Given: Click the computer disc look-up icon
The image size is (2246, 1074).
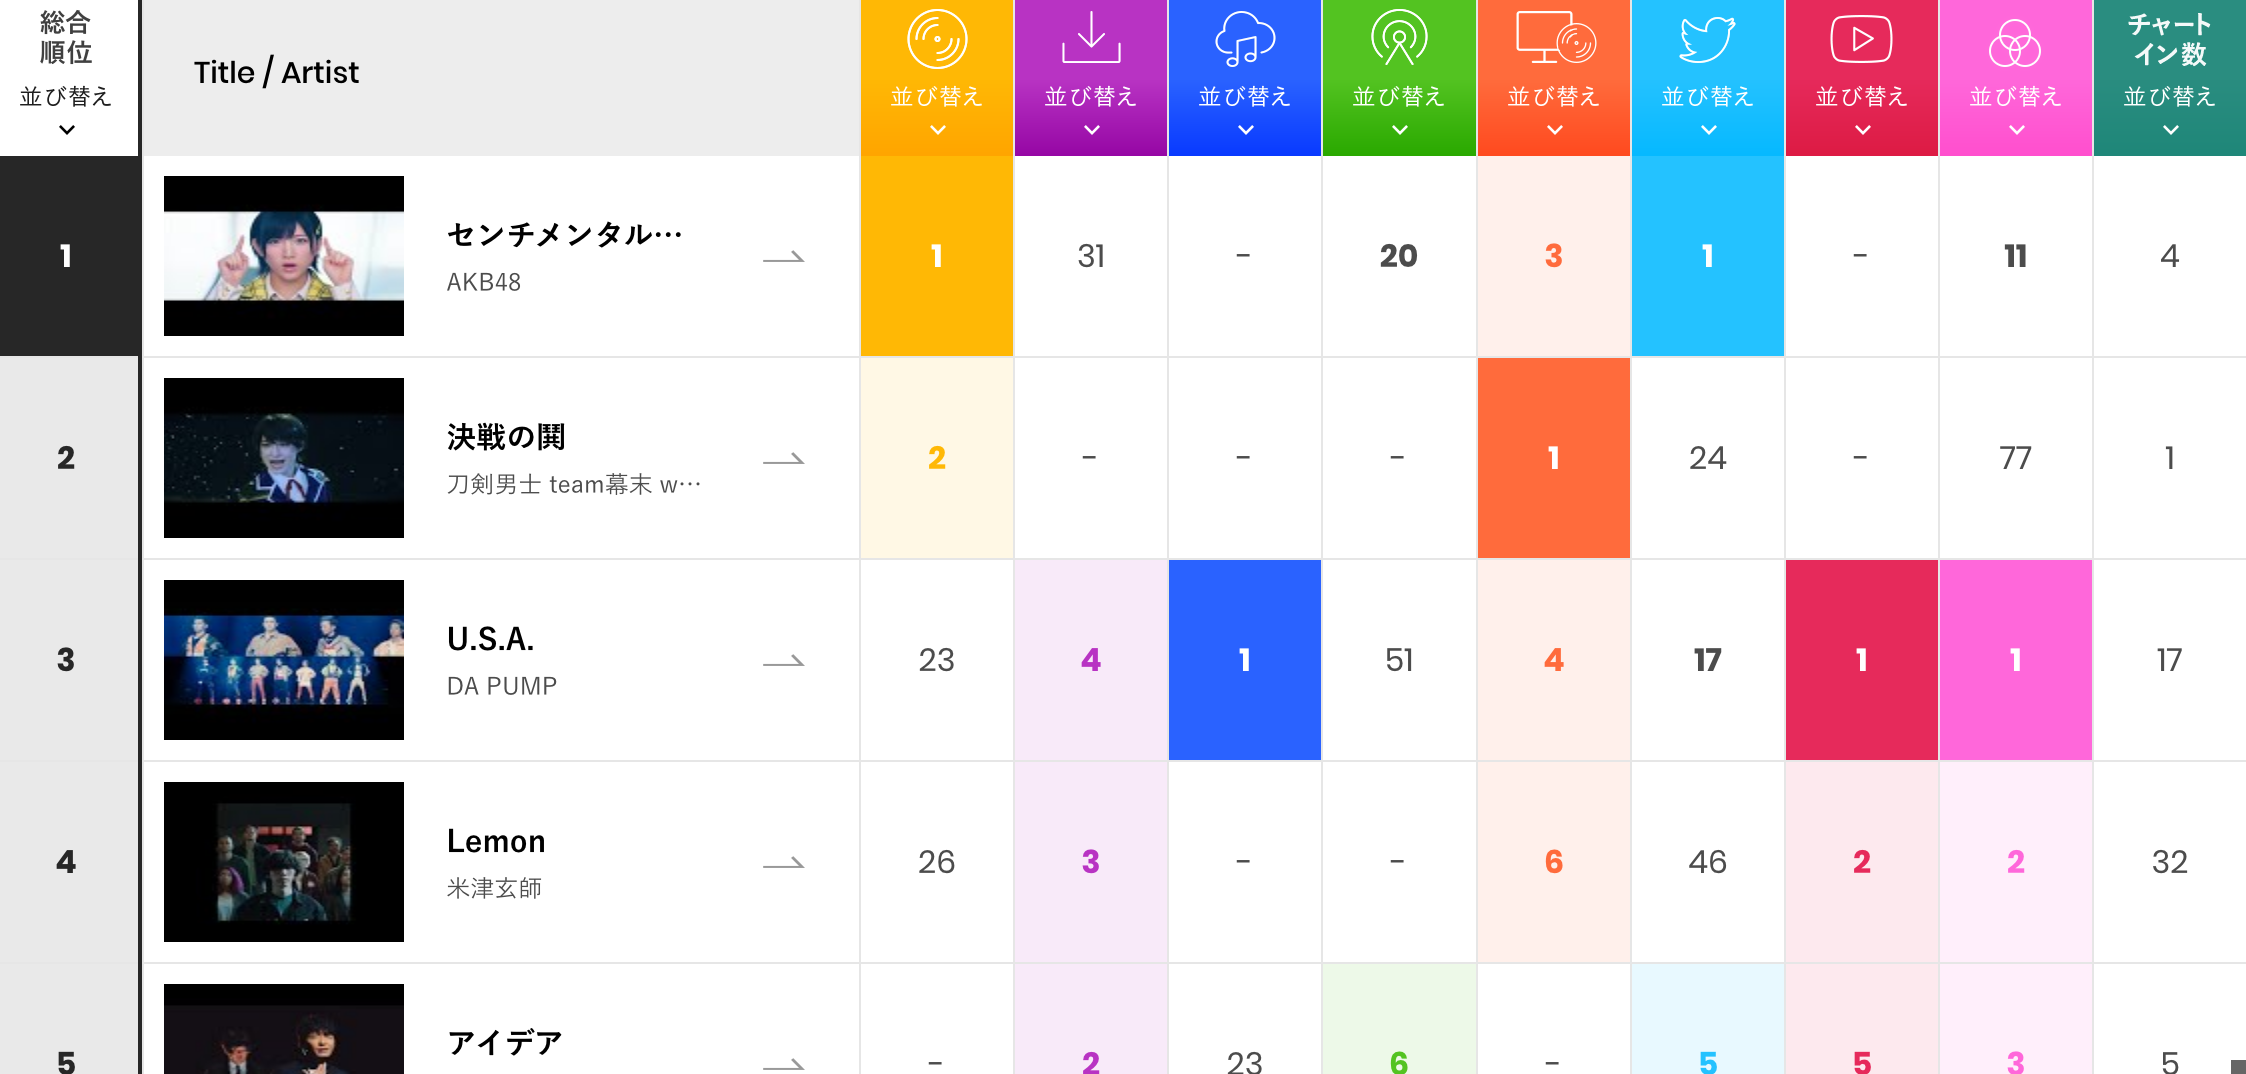Looking at the screenshot, I should [1554, 39].
